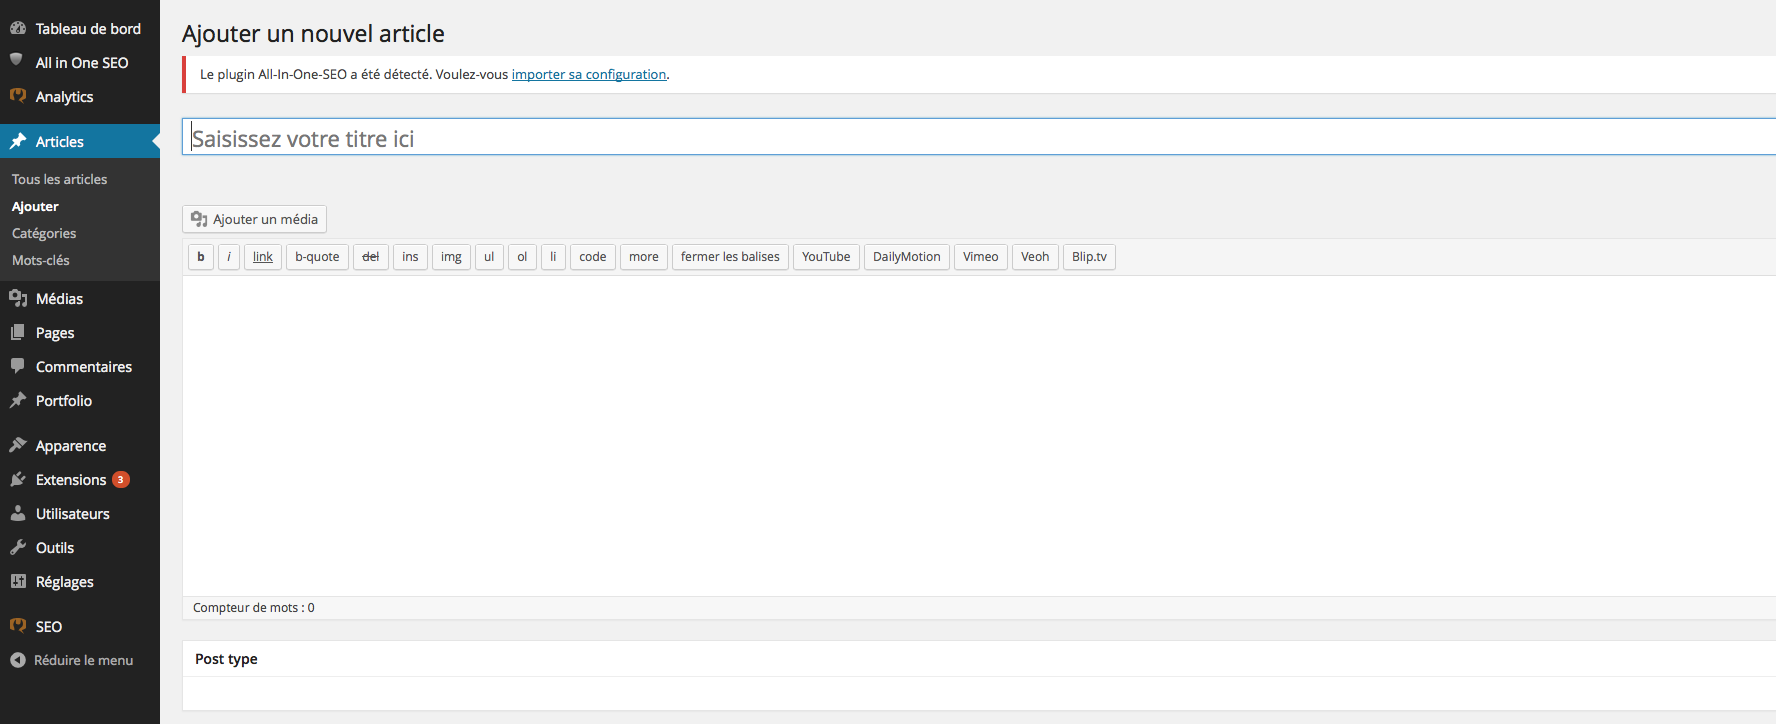
Task: Open the Tableau de bord dashboard icon
Action: [18, 28]
